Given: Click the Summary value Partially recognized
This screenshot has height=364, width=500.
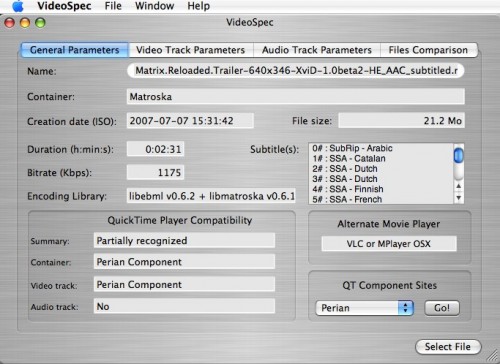Looking at the screenshot, I should 184,240.
